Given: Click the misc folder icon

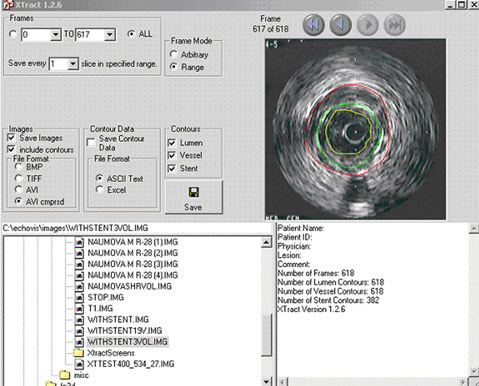Looking at the screenshot, I should [x=65, y=375].
